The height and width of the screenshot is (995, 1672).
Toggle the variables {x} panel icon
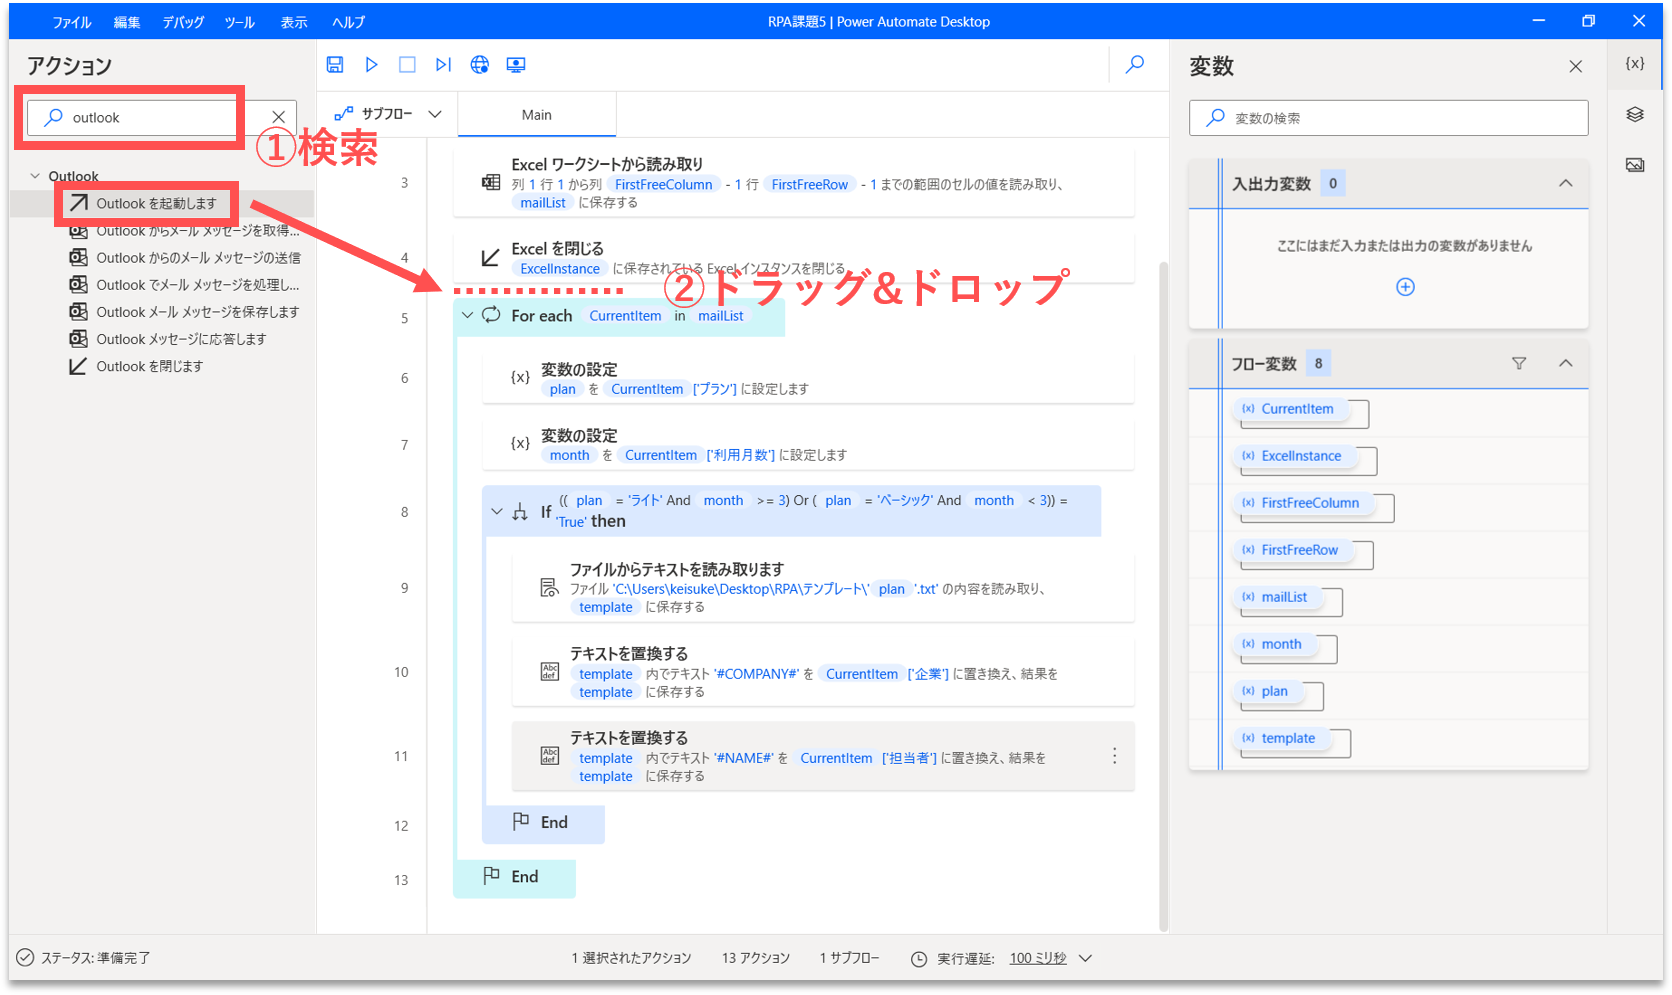[1635, 63]
